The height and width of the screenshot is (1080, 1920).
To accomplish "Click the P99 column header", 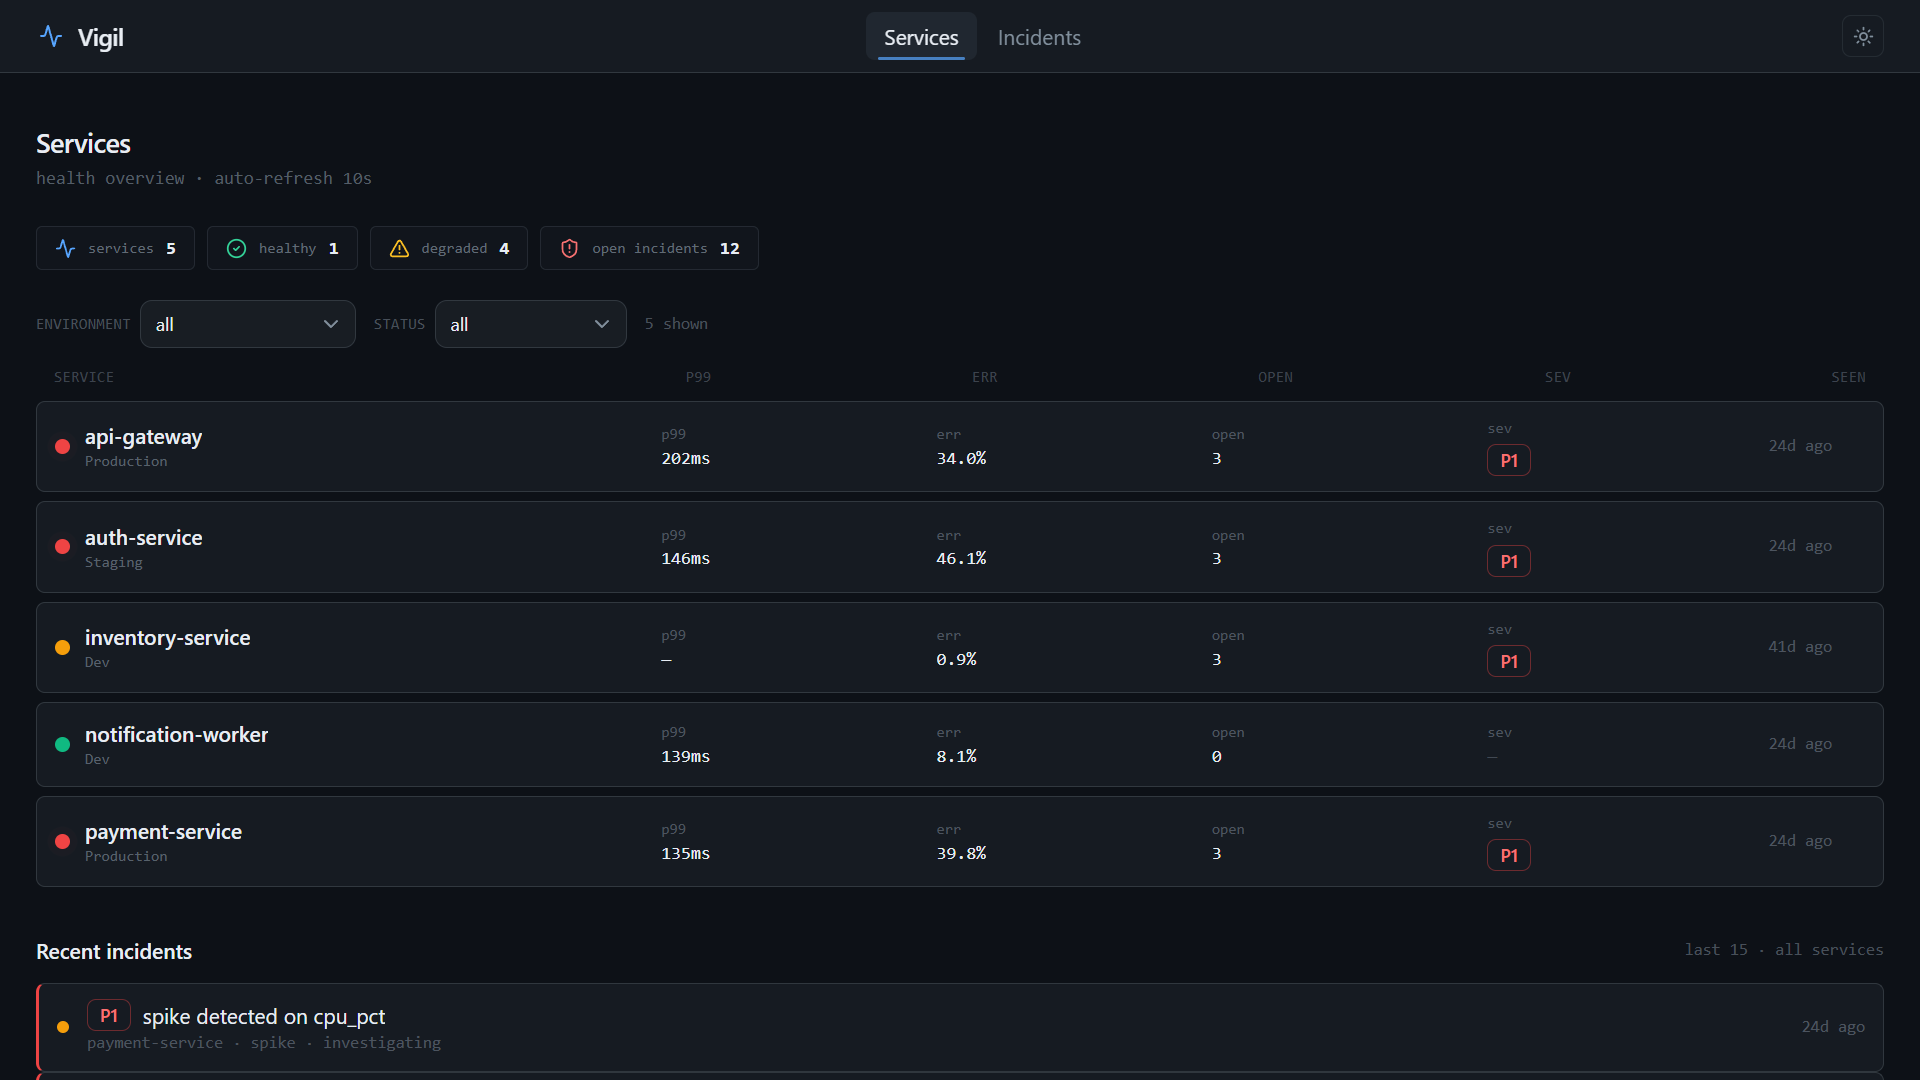I will point(698,377).
